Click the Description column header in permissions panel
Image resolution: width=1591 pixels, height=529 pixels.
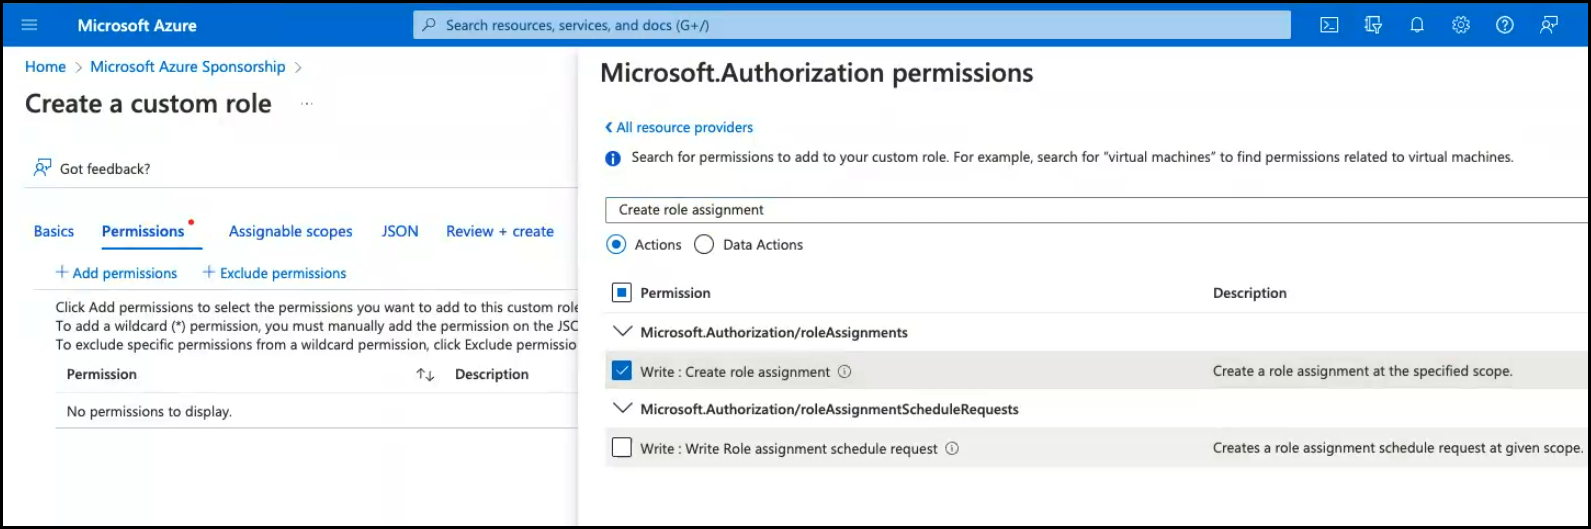tap(1250, 293)
